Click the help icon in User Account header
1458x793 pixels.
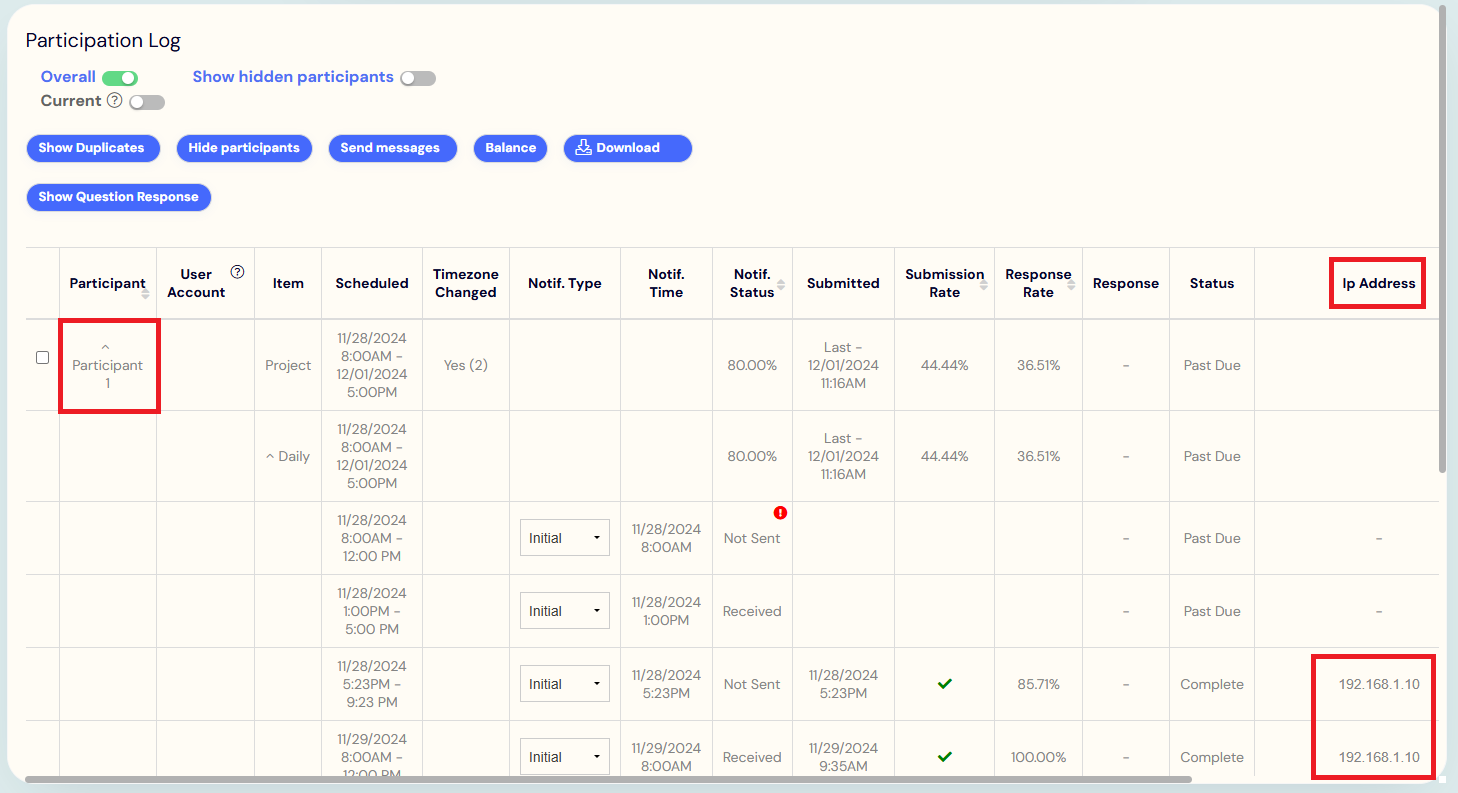pos(237,272)
